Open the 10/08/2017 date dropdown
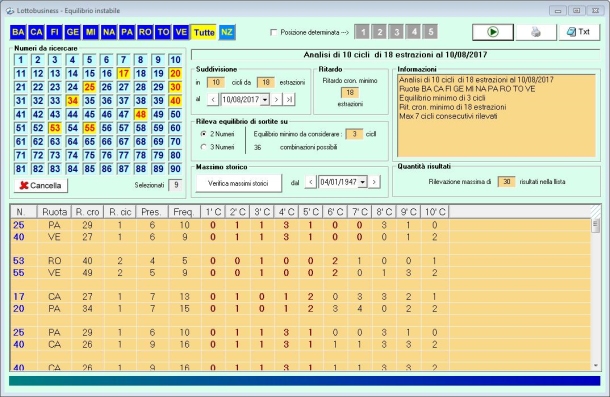Viewport: 610px width, 397px height. pyautogui.click(x=265, y=100)
